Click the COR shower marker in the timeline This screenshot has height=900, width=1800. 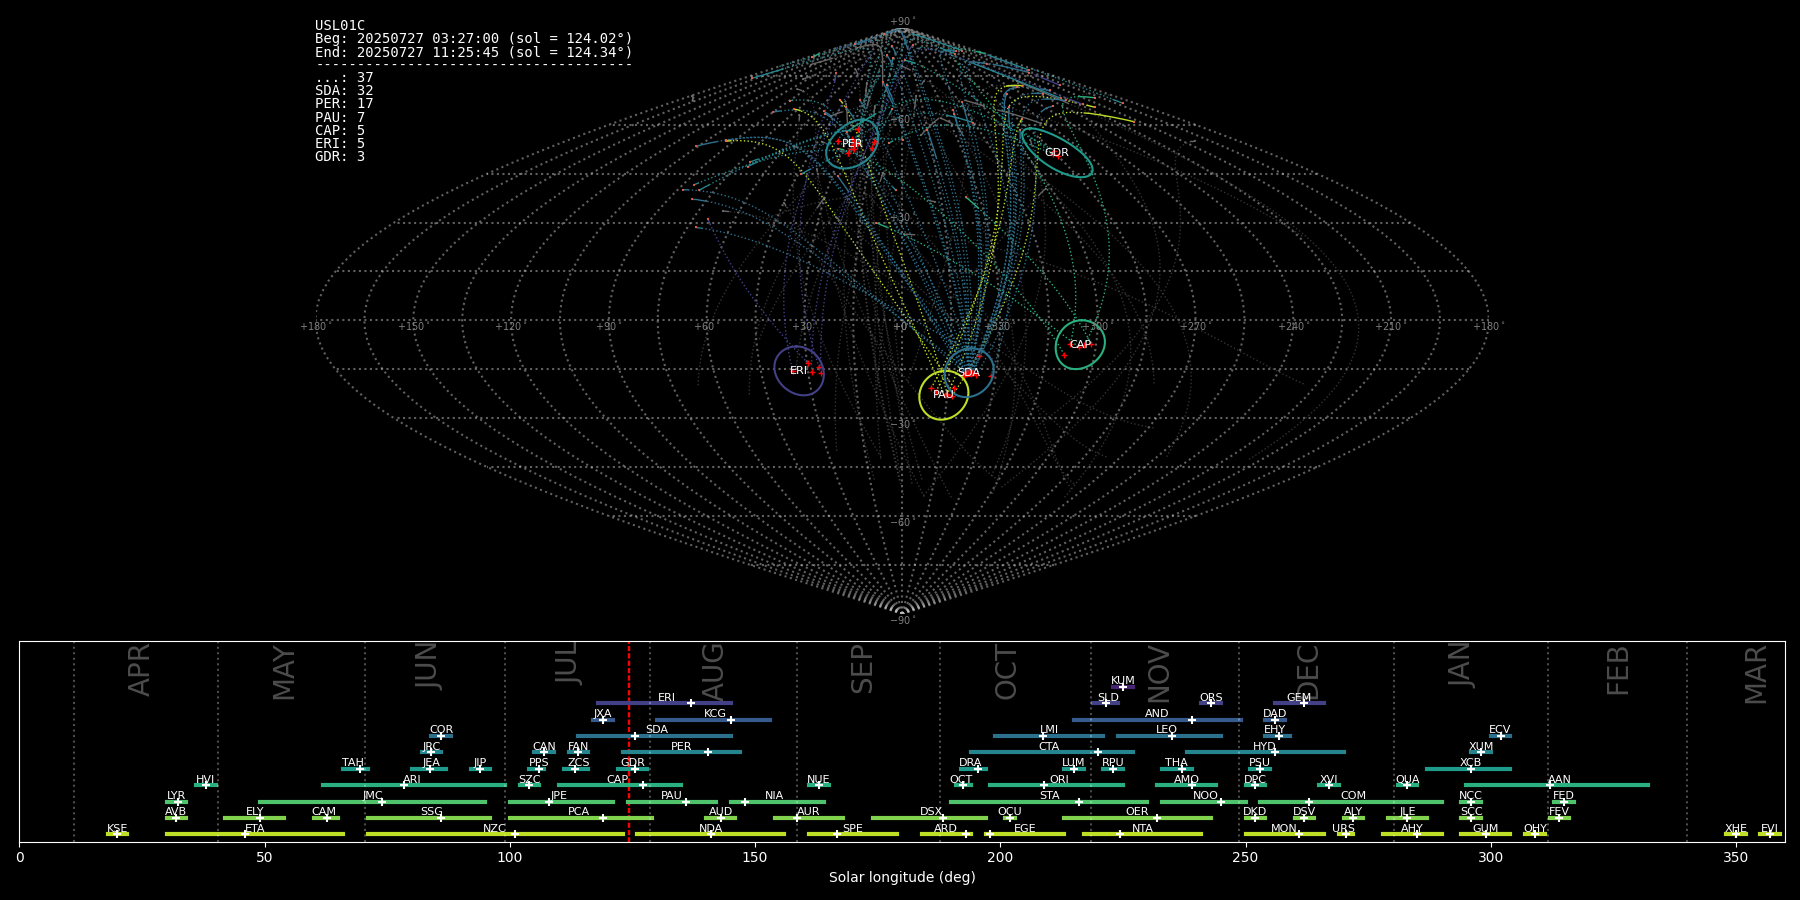click(x=441, y=736)
